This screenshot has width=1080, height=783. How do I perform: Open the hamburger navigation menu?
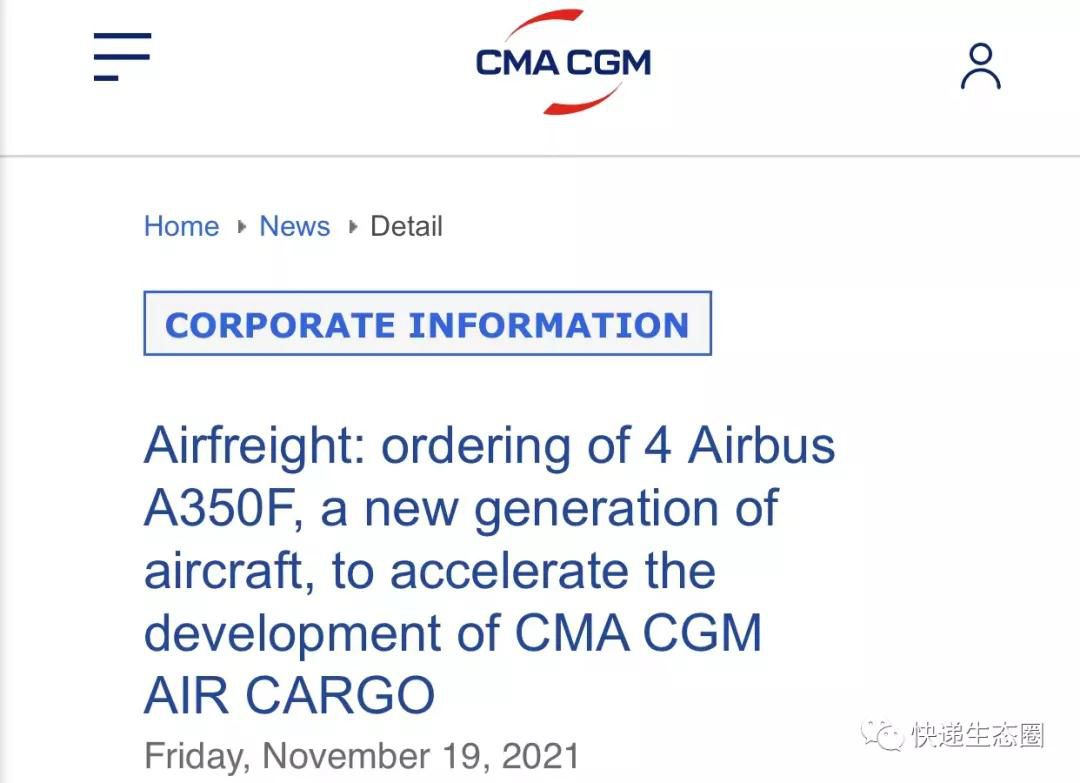tap(123, 56)
